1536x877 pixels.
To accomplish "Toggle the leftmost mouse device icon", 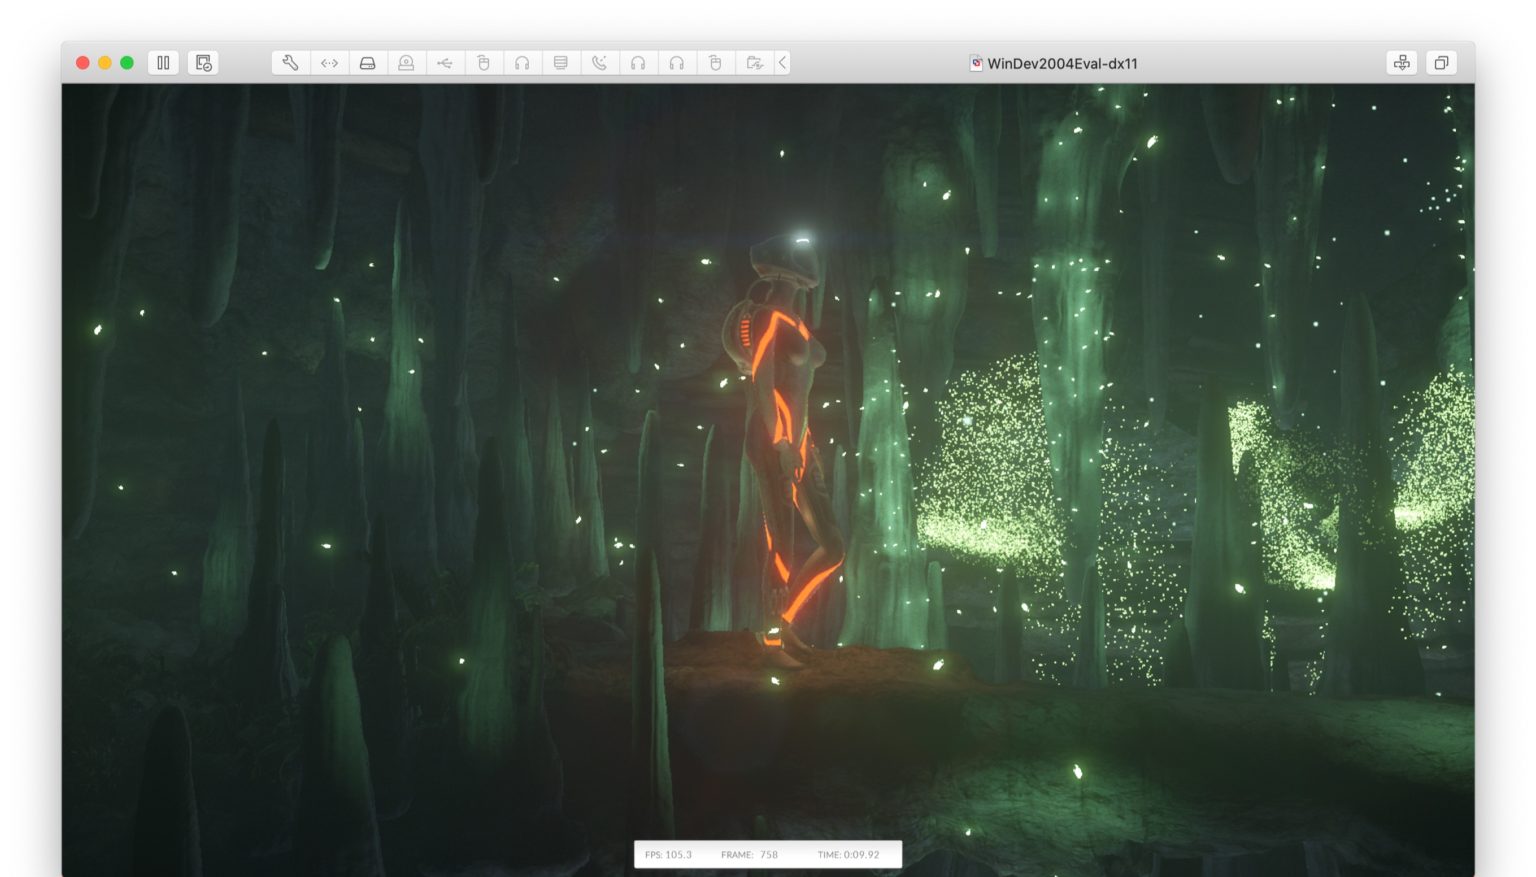I will point(483,63).
